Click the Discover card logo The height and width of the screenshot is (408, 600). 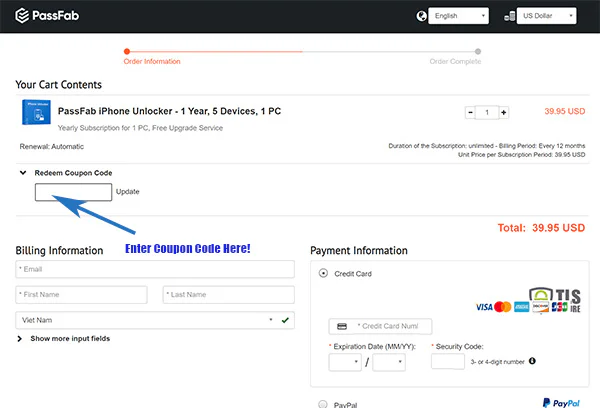pyautogui.click(x=541, y=307)
